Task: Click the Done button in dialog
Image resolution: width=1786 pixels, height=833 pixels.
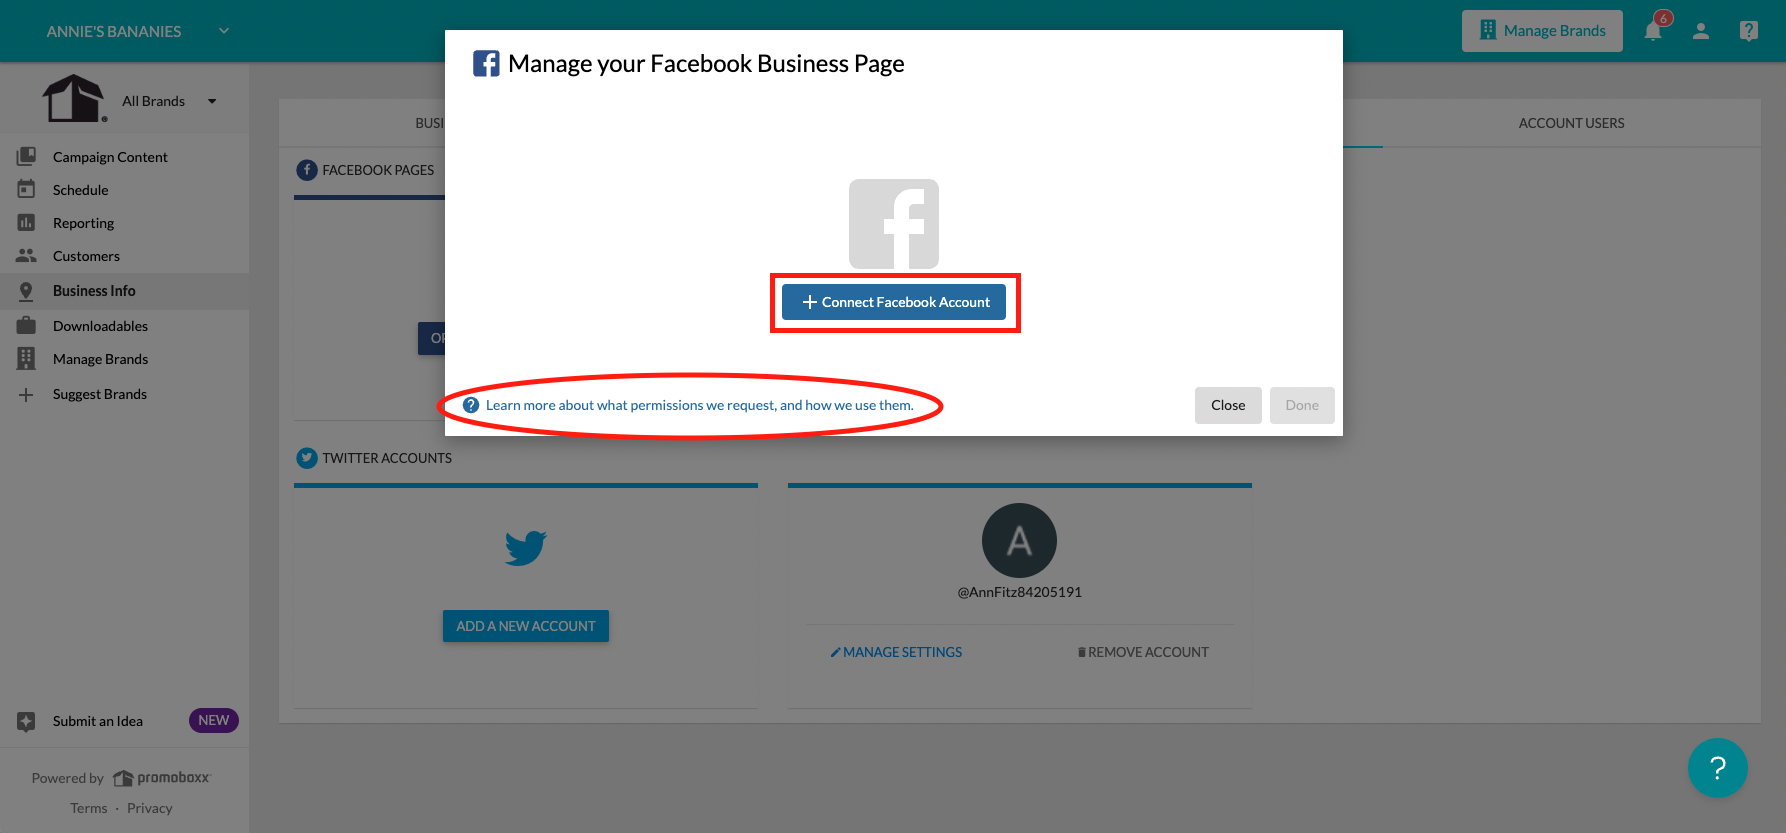Action: (x=1302, y=405)
